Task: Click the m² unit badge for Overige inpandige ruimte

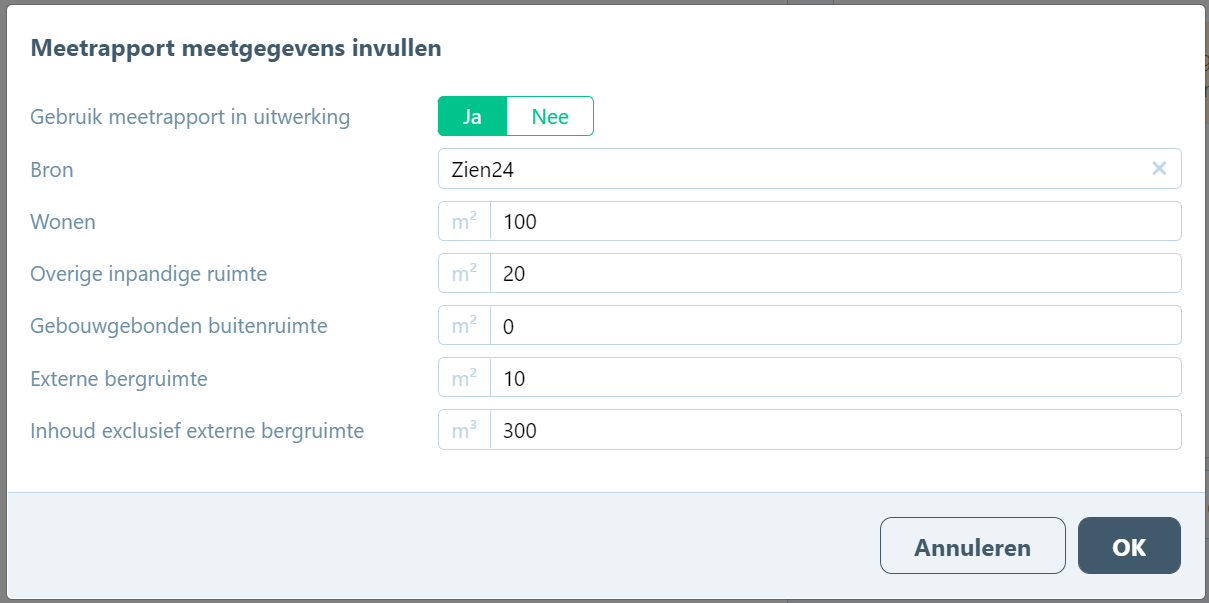Action: (464, 273)
